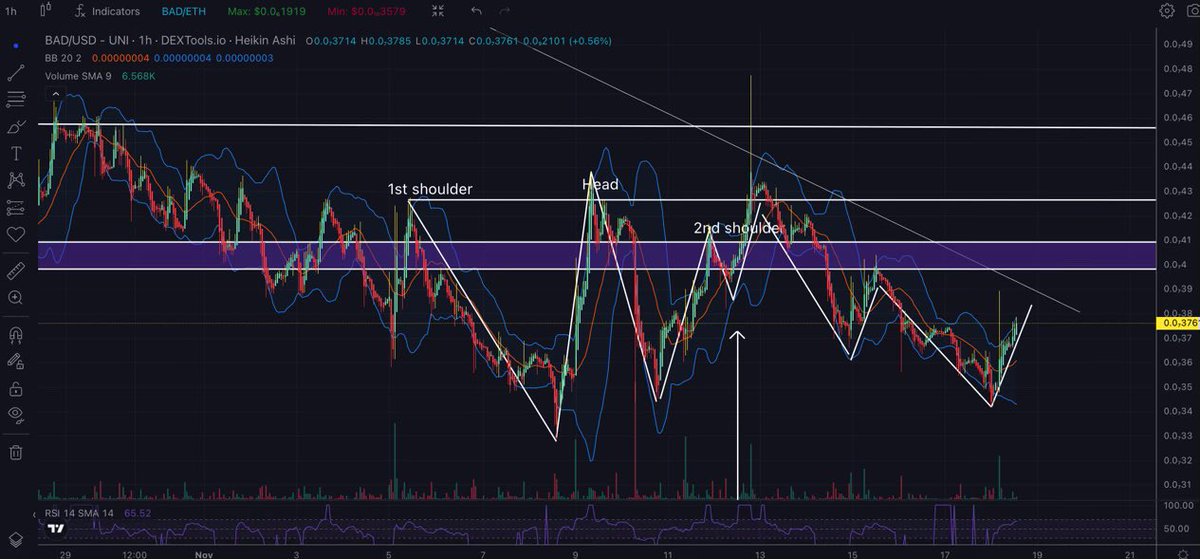Select the '2nd shoulder' text label
Image resolution: width=1200 pixels, height=559 pixels.
coord(737,228)
